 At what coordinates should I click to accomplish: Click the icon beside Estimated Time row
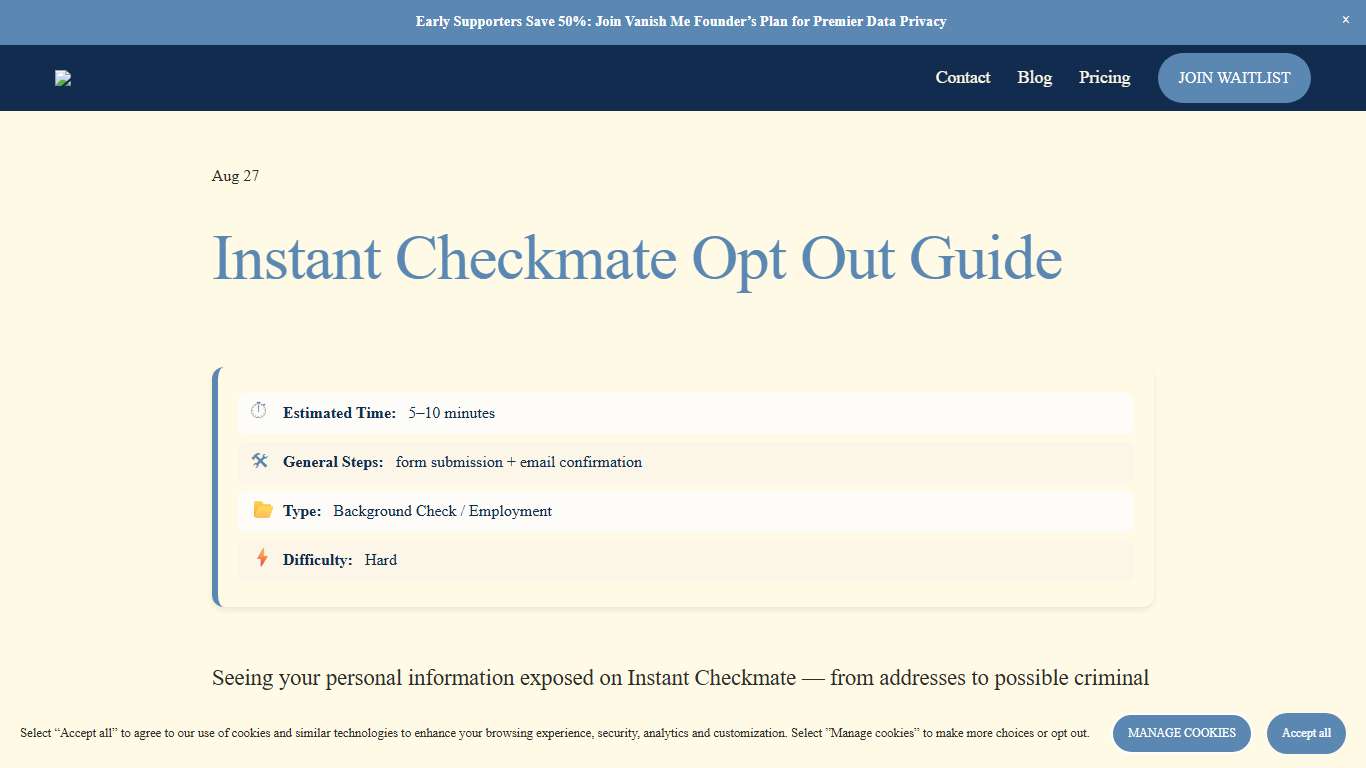pyautogui.click(x=259, y=410)
